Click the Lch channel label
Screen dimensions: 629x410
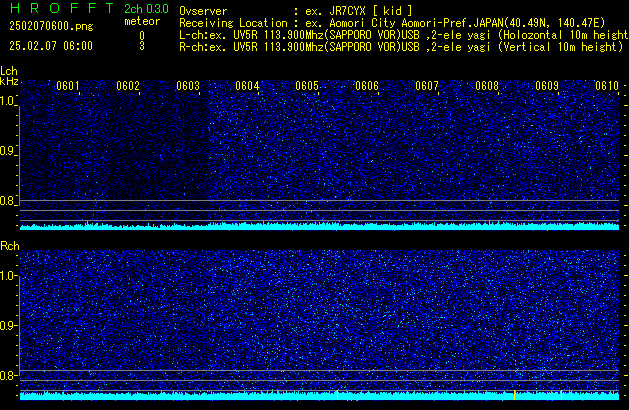click(9, 71)
